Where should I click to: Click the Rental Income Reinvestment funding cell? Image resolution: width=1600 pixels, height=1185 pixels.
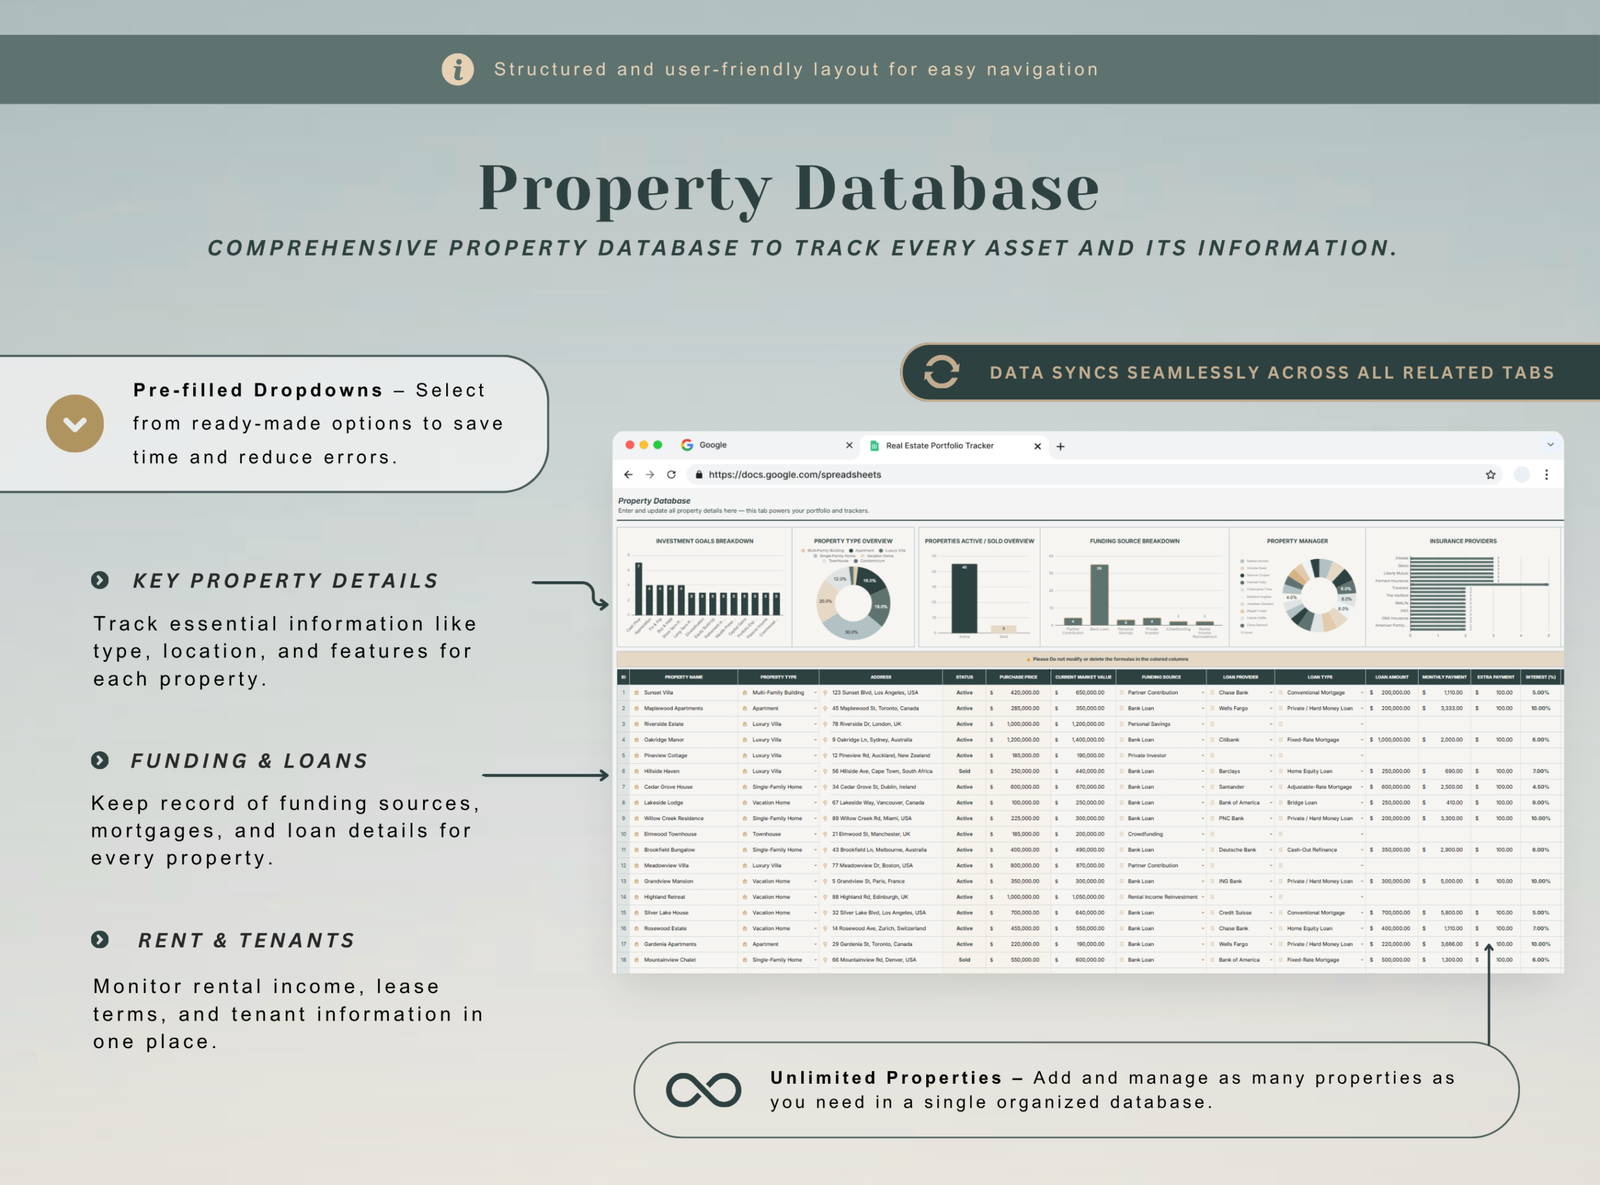tap(1162, 897)
